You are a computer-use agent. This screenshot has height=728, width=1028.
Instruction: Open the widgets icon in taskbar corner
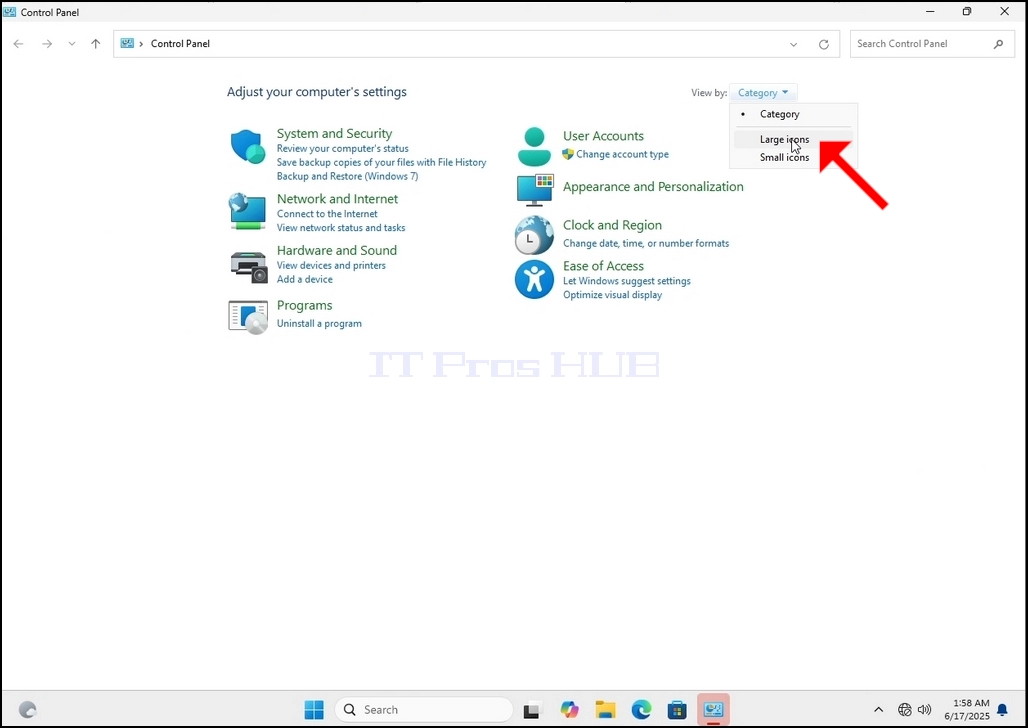(x=28, y=710)
